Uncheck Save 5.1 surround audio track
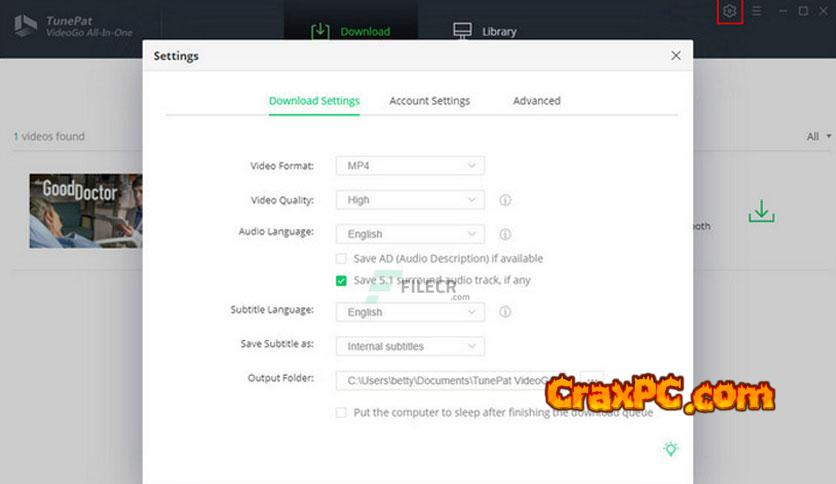 [x=341, y=281]
